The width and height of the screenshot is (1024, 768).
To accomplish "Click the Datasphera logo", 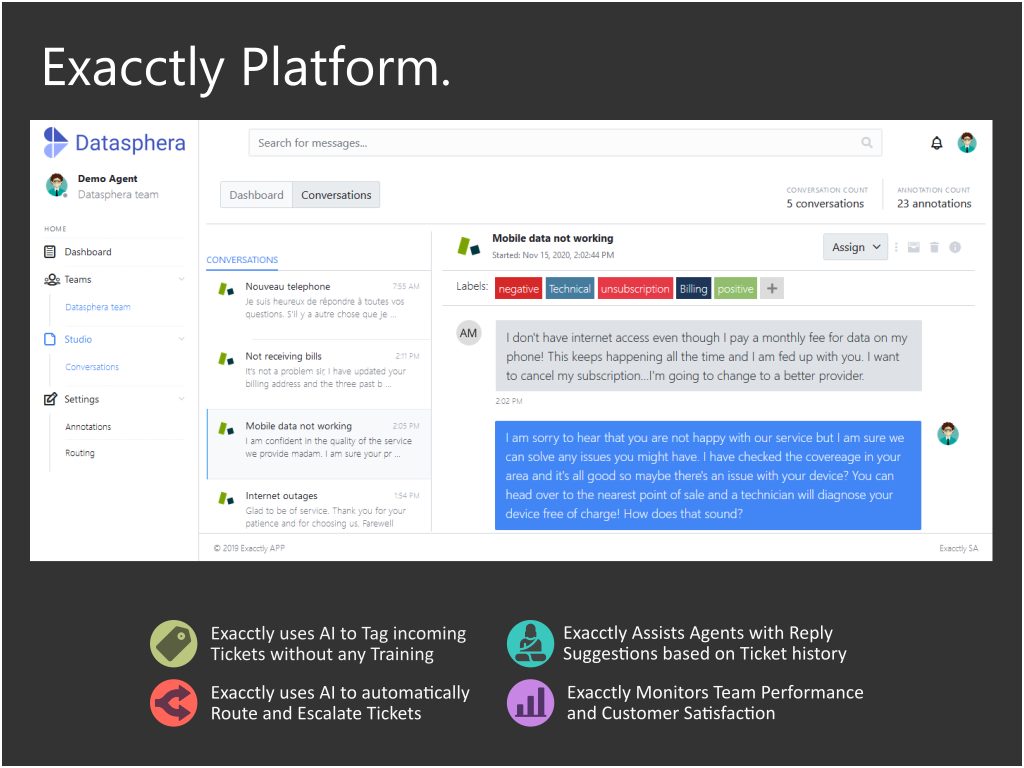I will (x=114, y=142).
